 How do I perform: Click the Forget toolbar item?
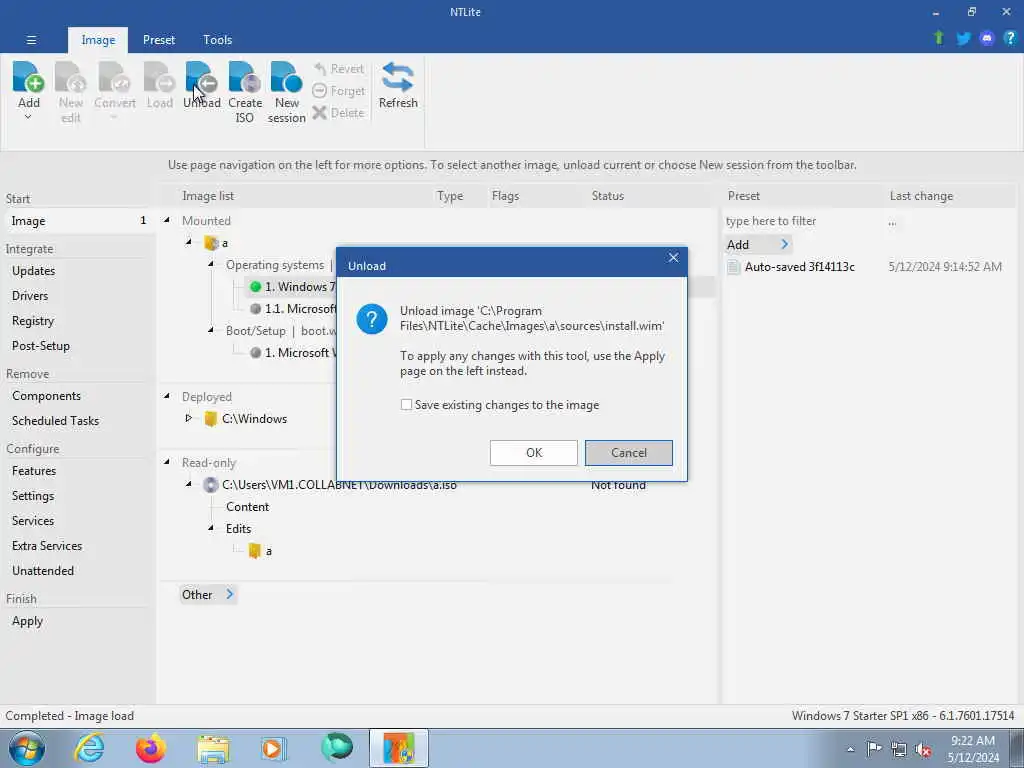click(338, 91)
